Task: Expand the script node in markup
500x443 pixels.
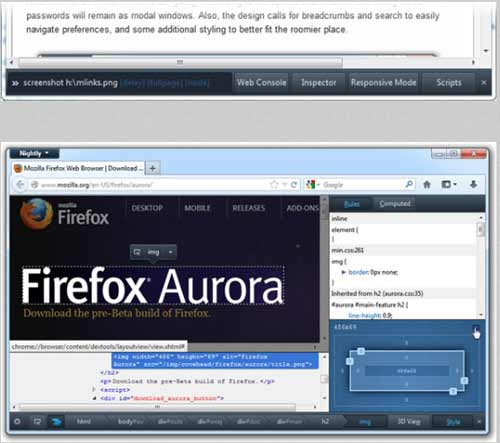Action: click(94, 389)
